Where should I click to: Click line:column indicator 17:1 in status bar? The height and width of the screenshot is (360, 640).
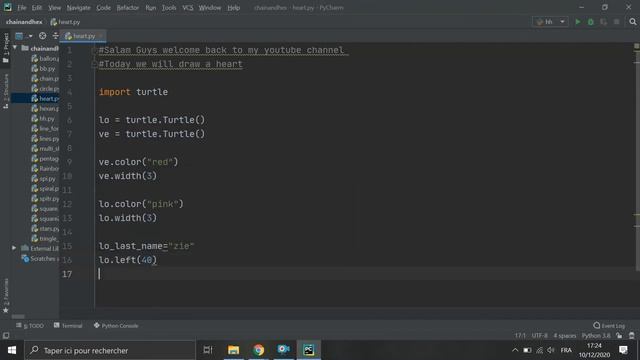pyautogui.click(x=520, y=336)
